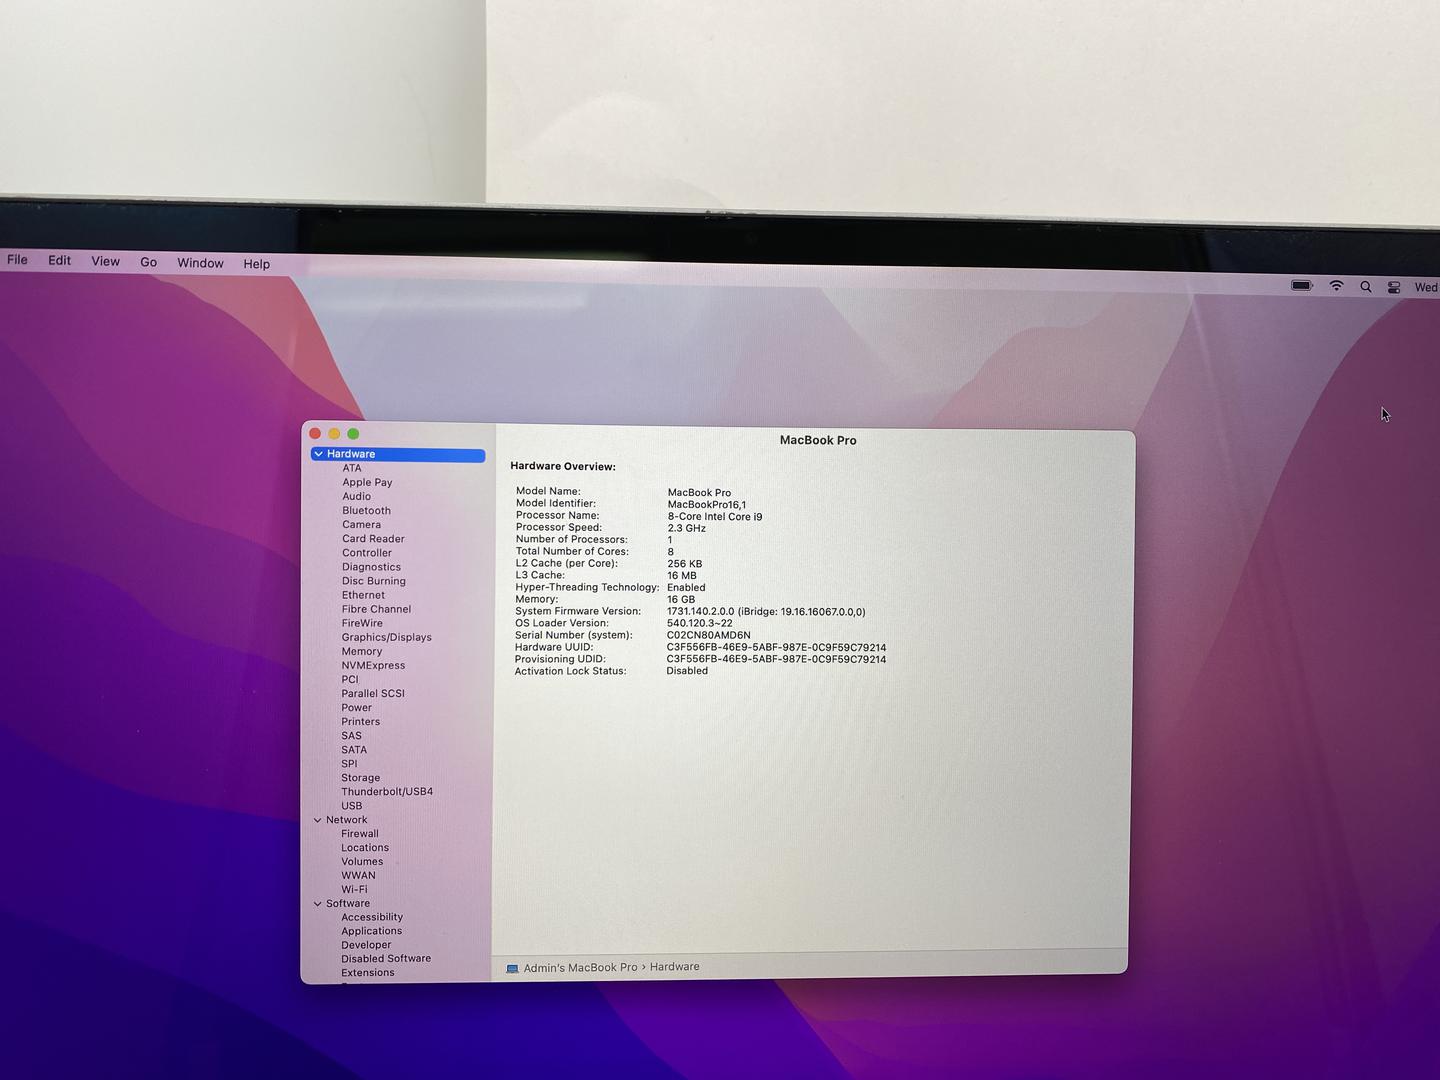Select Camera in the sidebar
The height and width of the screenshot is (1080, 1440).
point(361,524)
